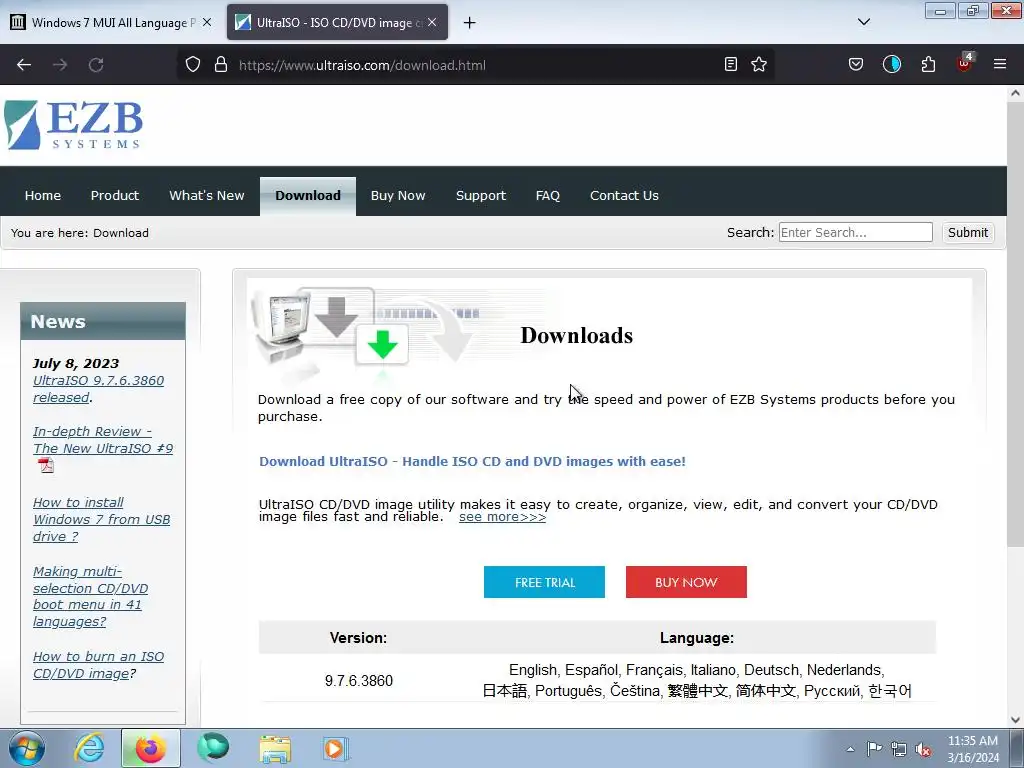
Task: Click the red BUY NOW button
Action: pyautogui.click(x=686, y=582)
